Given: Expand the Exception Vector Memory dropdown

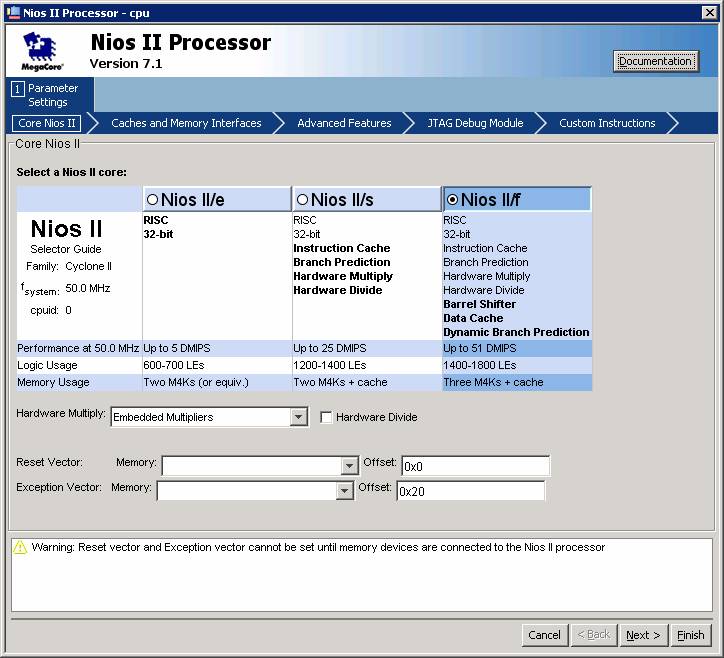Looking at the screenshot, I should (x=344, y=491).
